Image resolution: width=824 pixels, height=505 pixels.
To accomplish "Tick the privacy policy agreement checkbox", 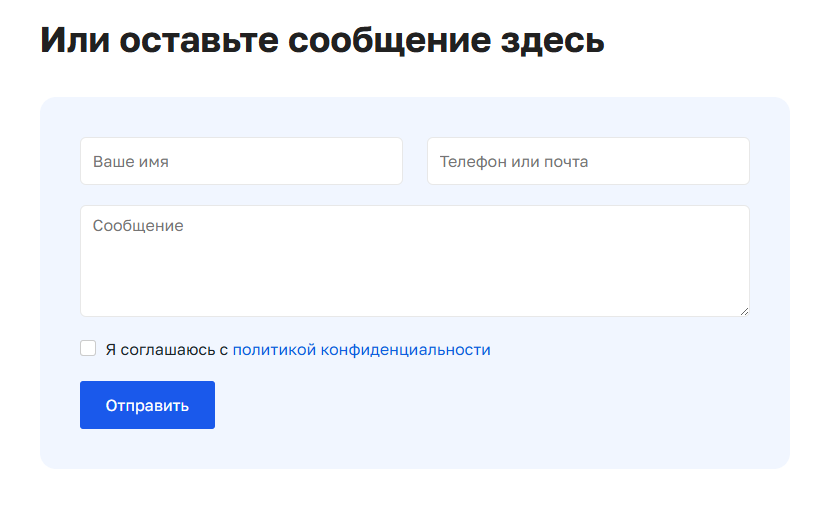I will coord(88,348).
